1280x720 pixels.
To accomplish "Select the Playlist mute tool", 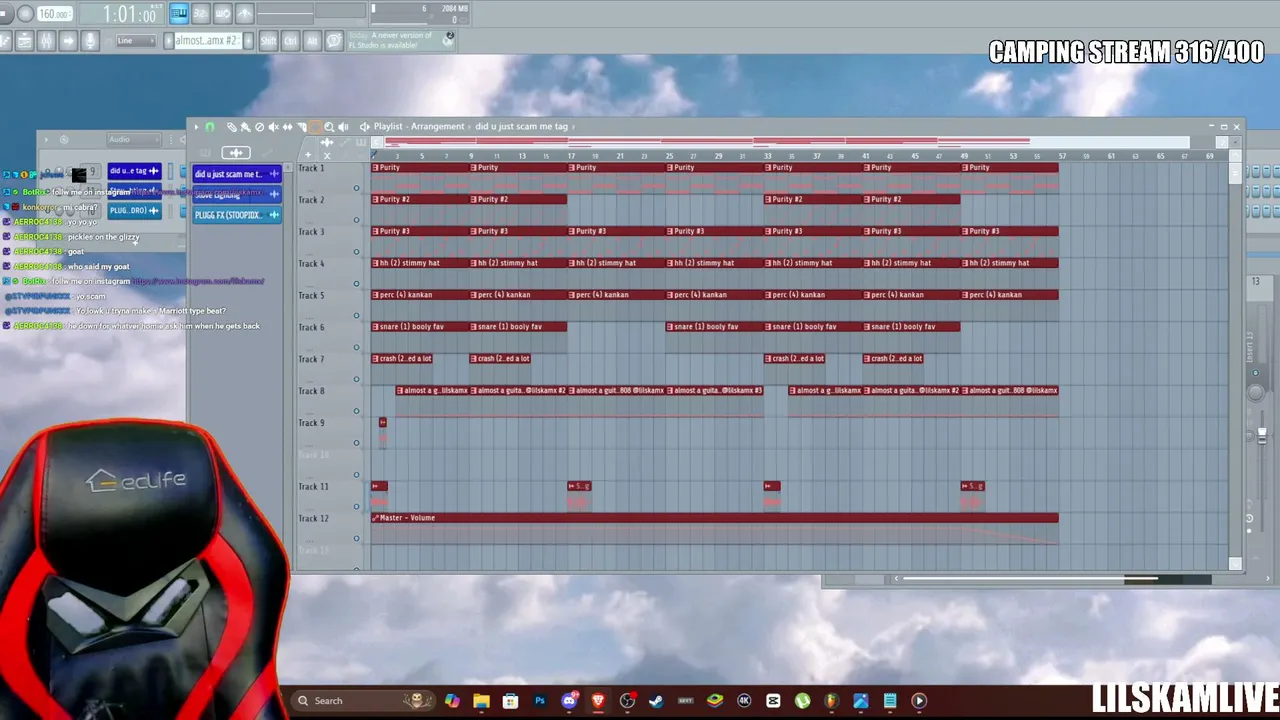I will 273,127.
